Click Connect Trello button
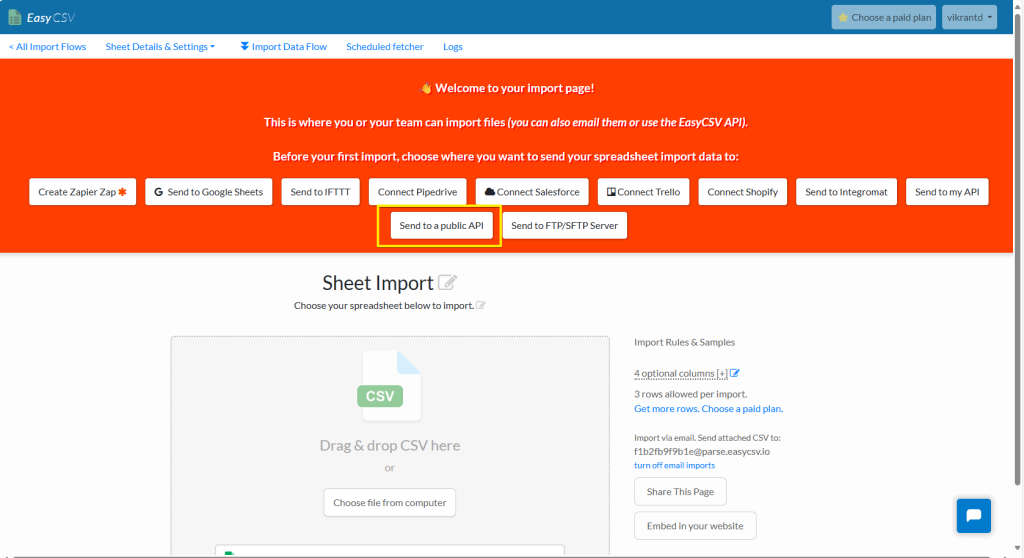This screenshot has width=1024, height=558. coord(643,192)
